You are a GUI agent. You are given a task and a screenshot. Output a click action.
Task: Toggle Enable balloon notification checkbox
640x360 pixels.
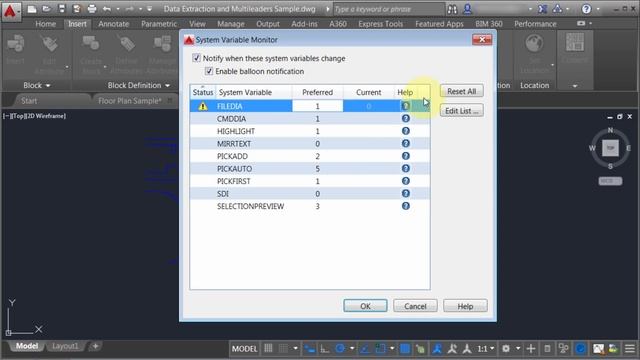pyautogui.click(x=209, y=71)
